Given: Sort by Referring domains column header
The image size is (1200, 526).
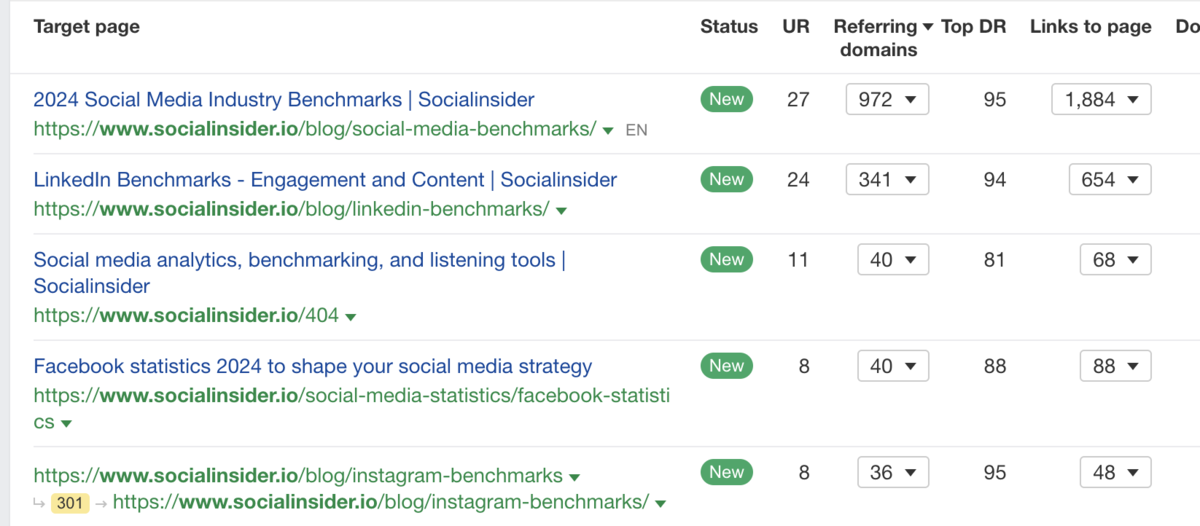Looking at the screenshot, I should pyautogui.click(x=883, y=38).
